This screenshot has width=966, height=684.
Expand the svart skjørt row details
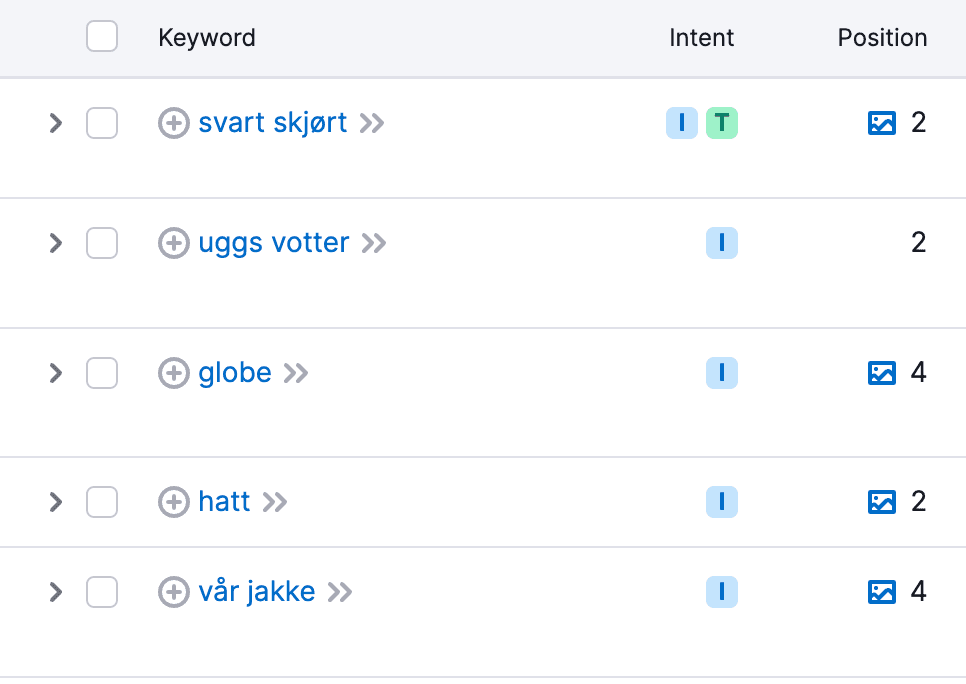56,123
